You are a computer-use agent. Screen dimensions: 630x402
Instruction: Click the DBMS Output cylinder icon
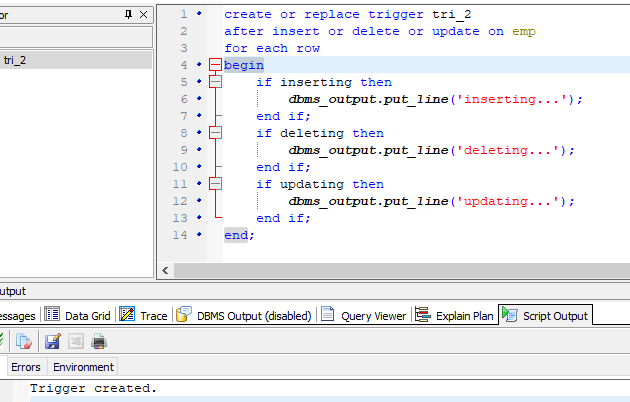click(x=184, y=314)
